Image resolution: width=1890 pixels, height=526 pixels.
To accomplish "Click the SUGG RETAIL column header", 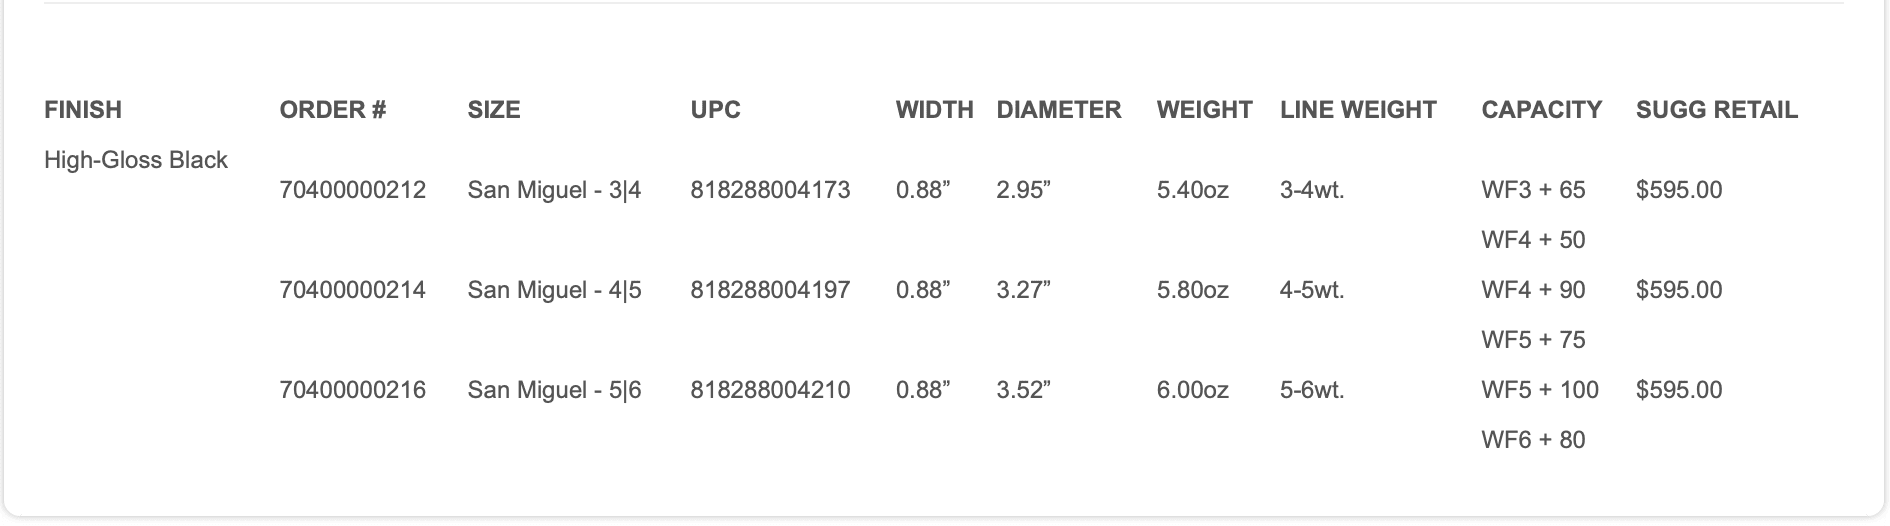I will pos(1716,110).
